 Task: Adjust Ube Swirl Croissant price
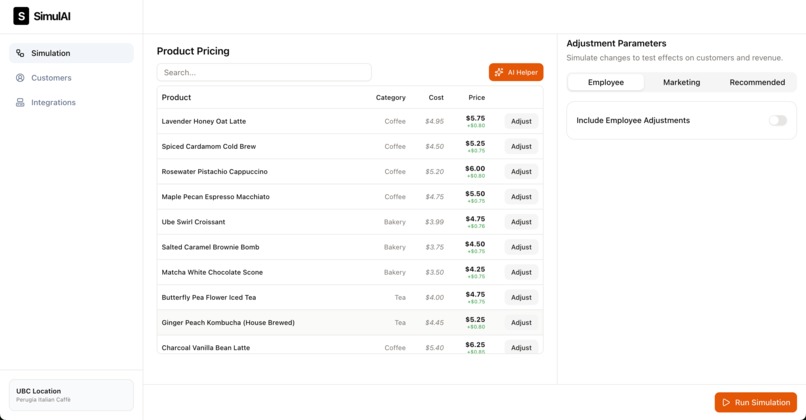521,222
